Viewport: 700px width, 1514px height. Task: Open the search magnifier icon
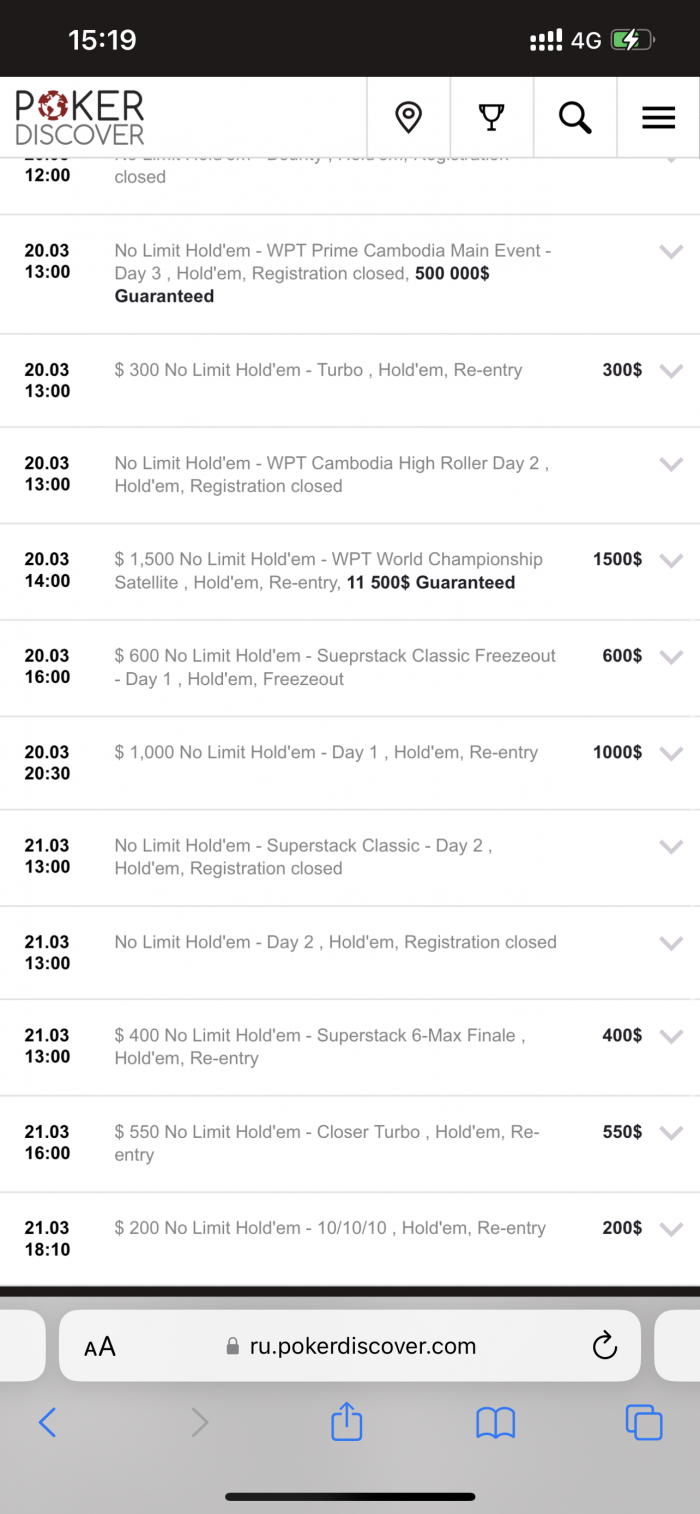pyautogui.click(x=575, y=117)
